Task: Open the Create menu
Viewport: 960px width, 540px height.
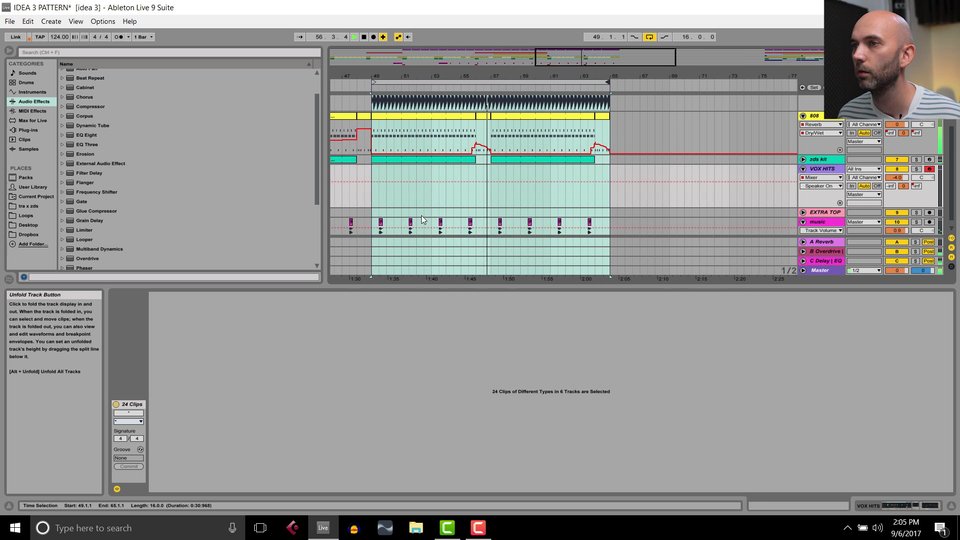Action: [51, 21]
